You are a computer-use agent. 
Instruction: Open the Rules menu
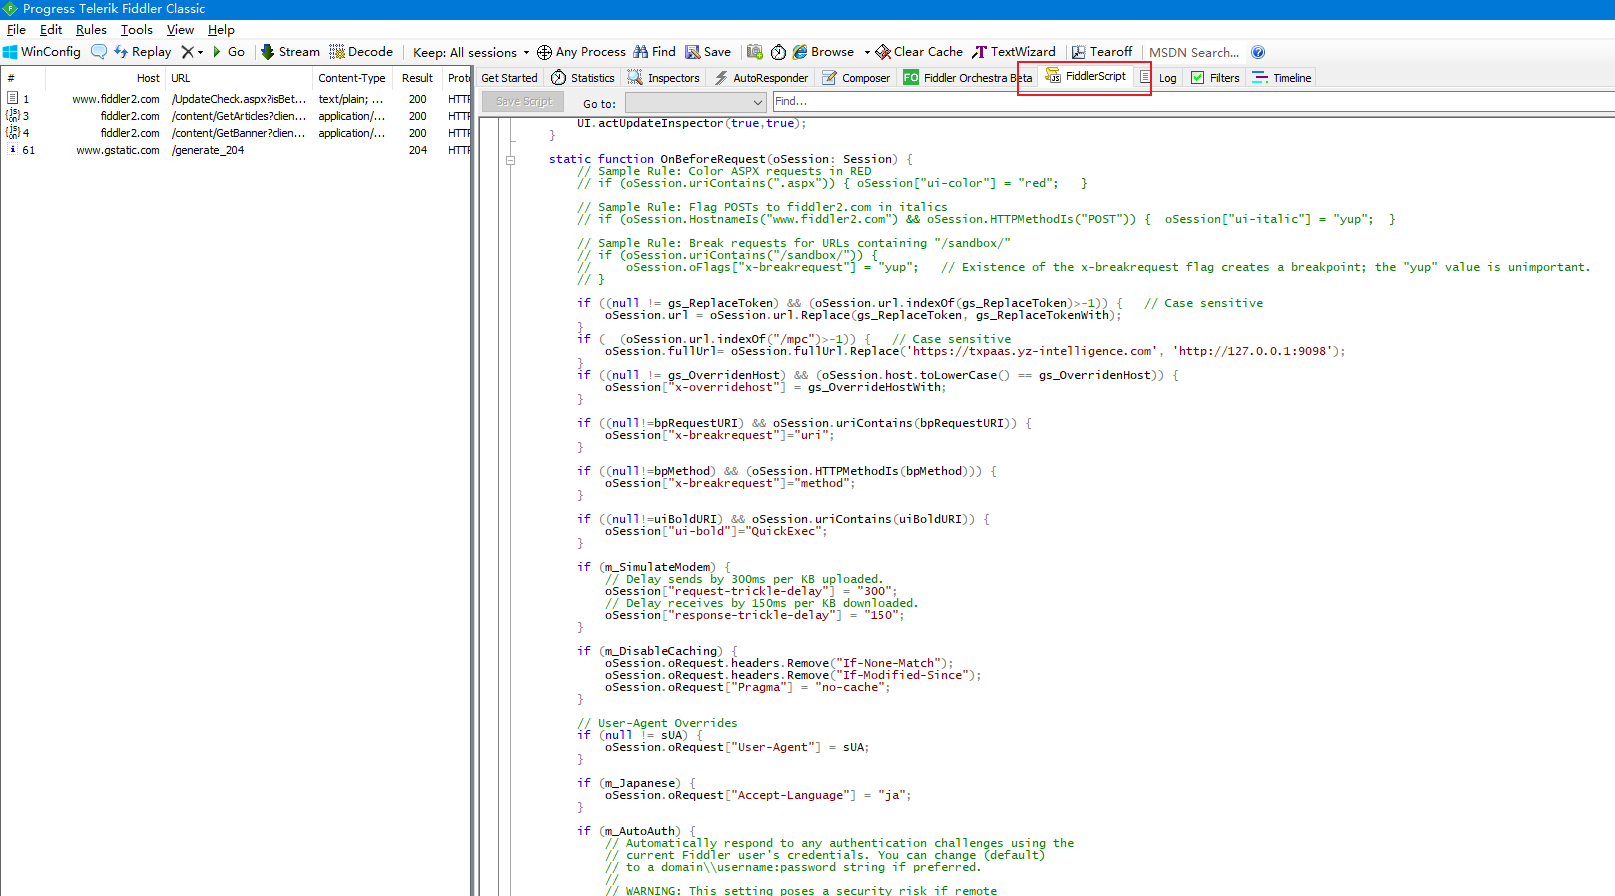pos(91,30)
